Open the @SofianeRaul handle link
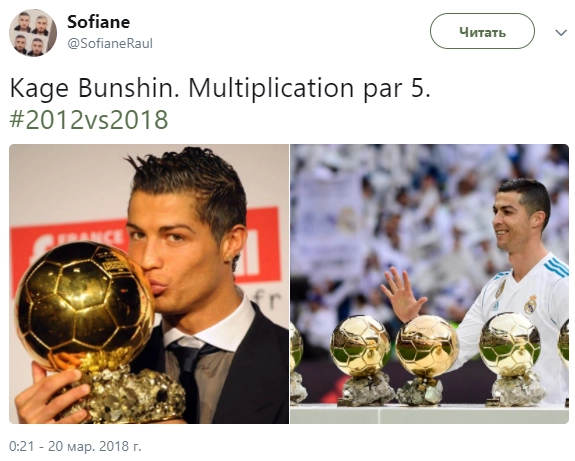Image resolution: width=575 pixels, height=461 pixels. [x=110, y=44]
